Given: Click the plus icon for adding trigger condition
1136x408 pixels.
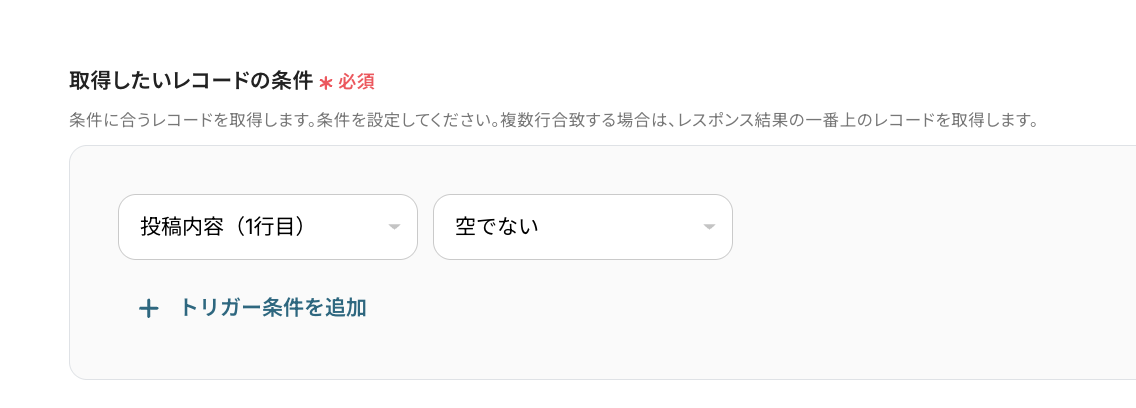Looking at the screenshot, I should 148,308.
